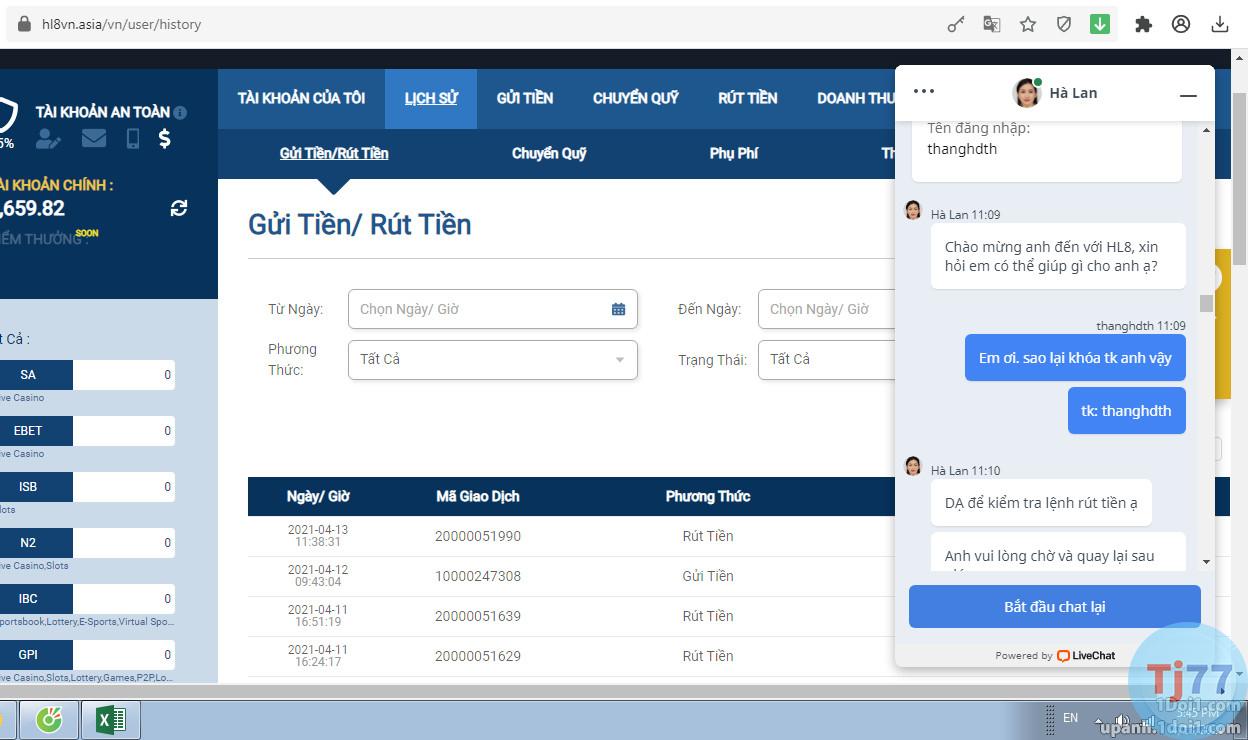Click the browser extensions puzzle icon
Image resolution: width=1248 pixels, height=740 pixels.
click(1143, 25)
